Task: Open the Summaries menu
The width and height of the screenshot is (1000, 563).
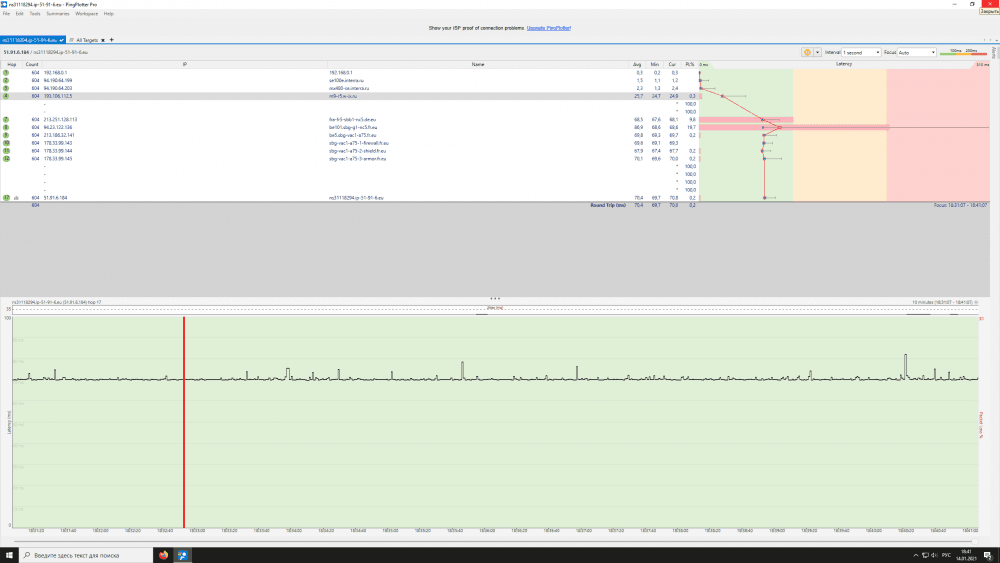Action: (58, 14)
